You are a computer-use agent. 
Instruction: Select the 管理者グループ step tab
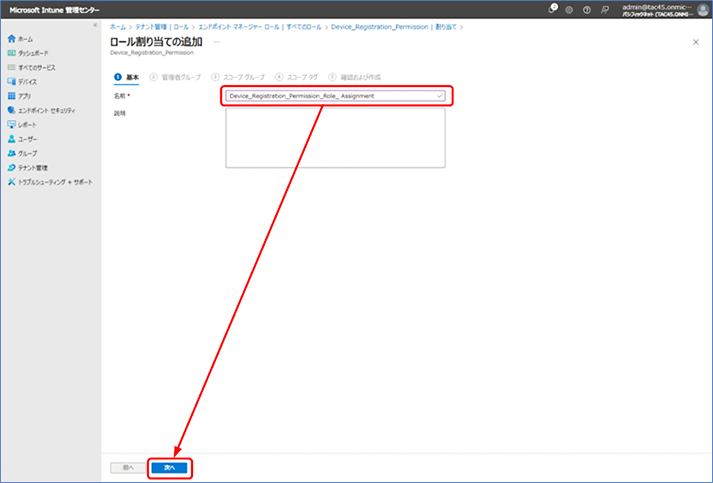pyautogui.click(x=175, y=77)
